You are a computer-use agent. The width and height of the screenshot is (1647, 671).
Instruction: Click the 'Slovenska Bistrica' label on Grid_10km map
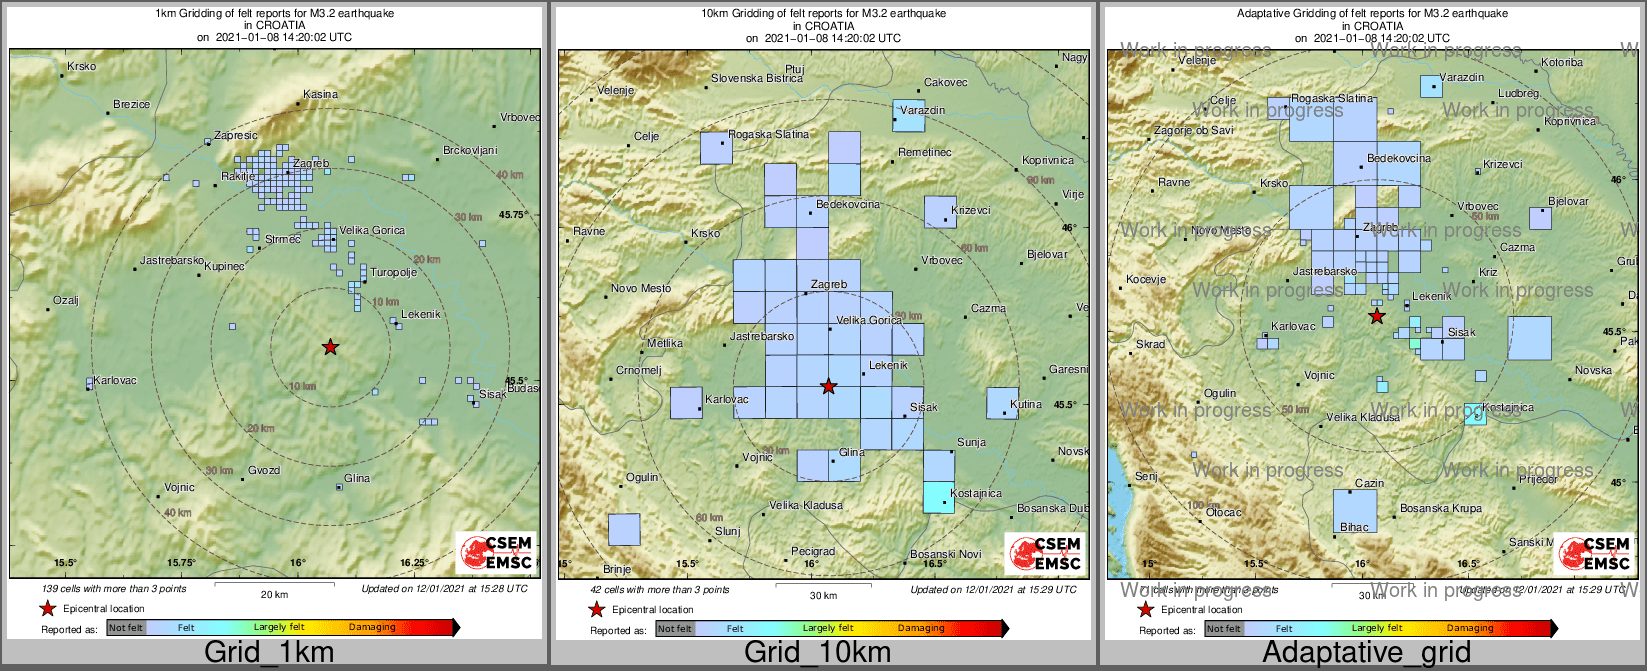[757, 78]
